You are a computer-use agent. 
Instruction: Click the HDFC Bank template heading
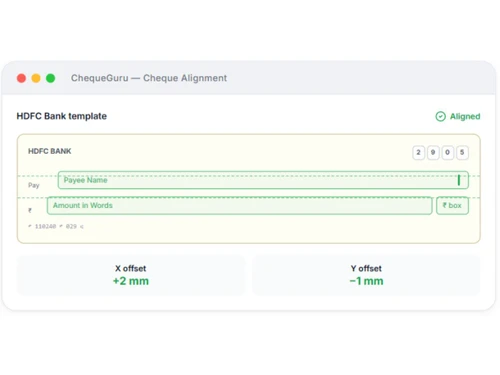62,116
